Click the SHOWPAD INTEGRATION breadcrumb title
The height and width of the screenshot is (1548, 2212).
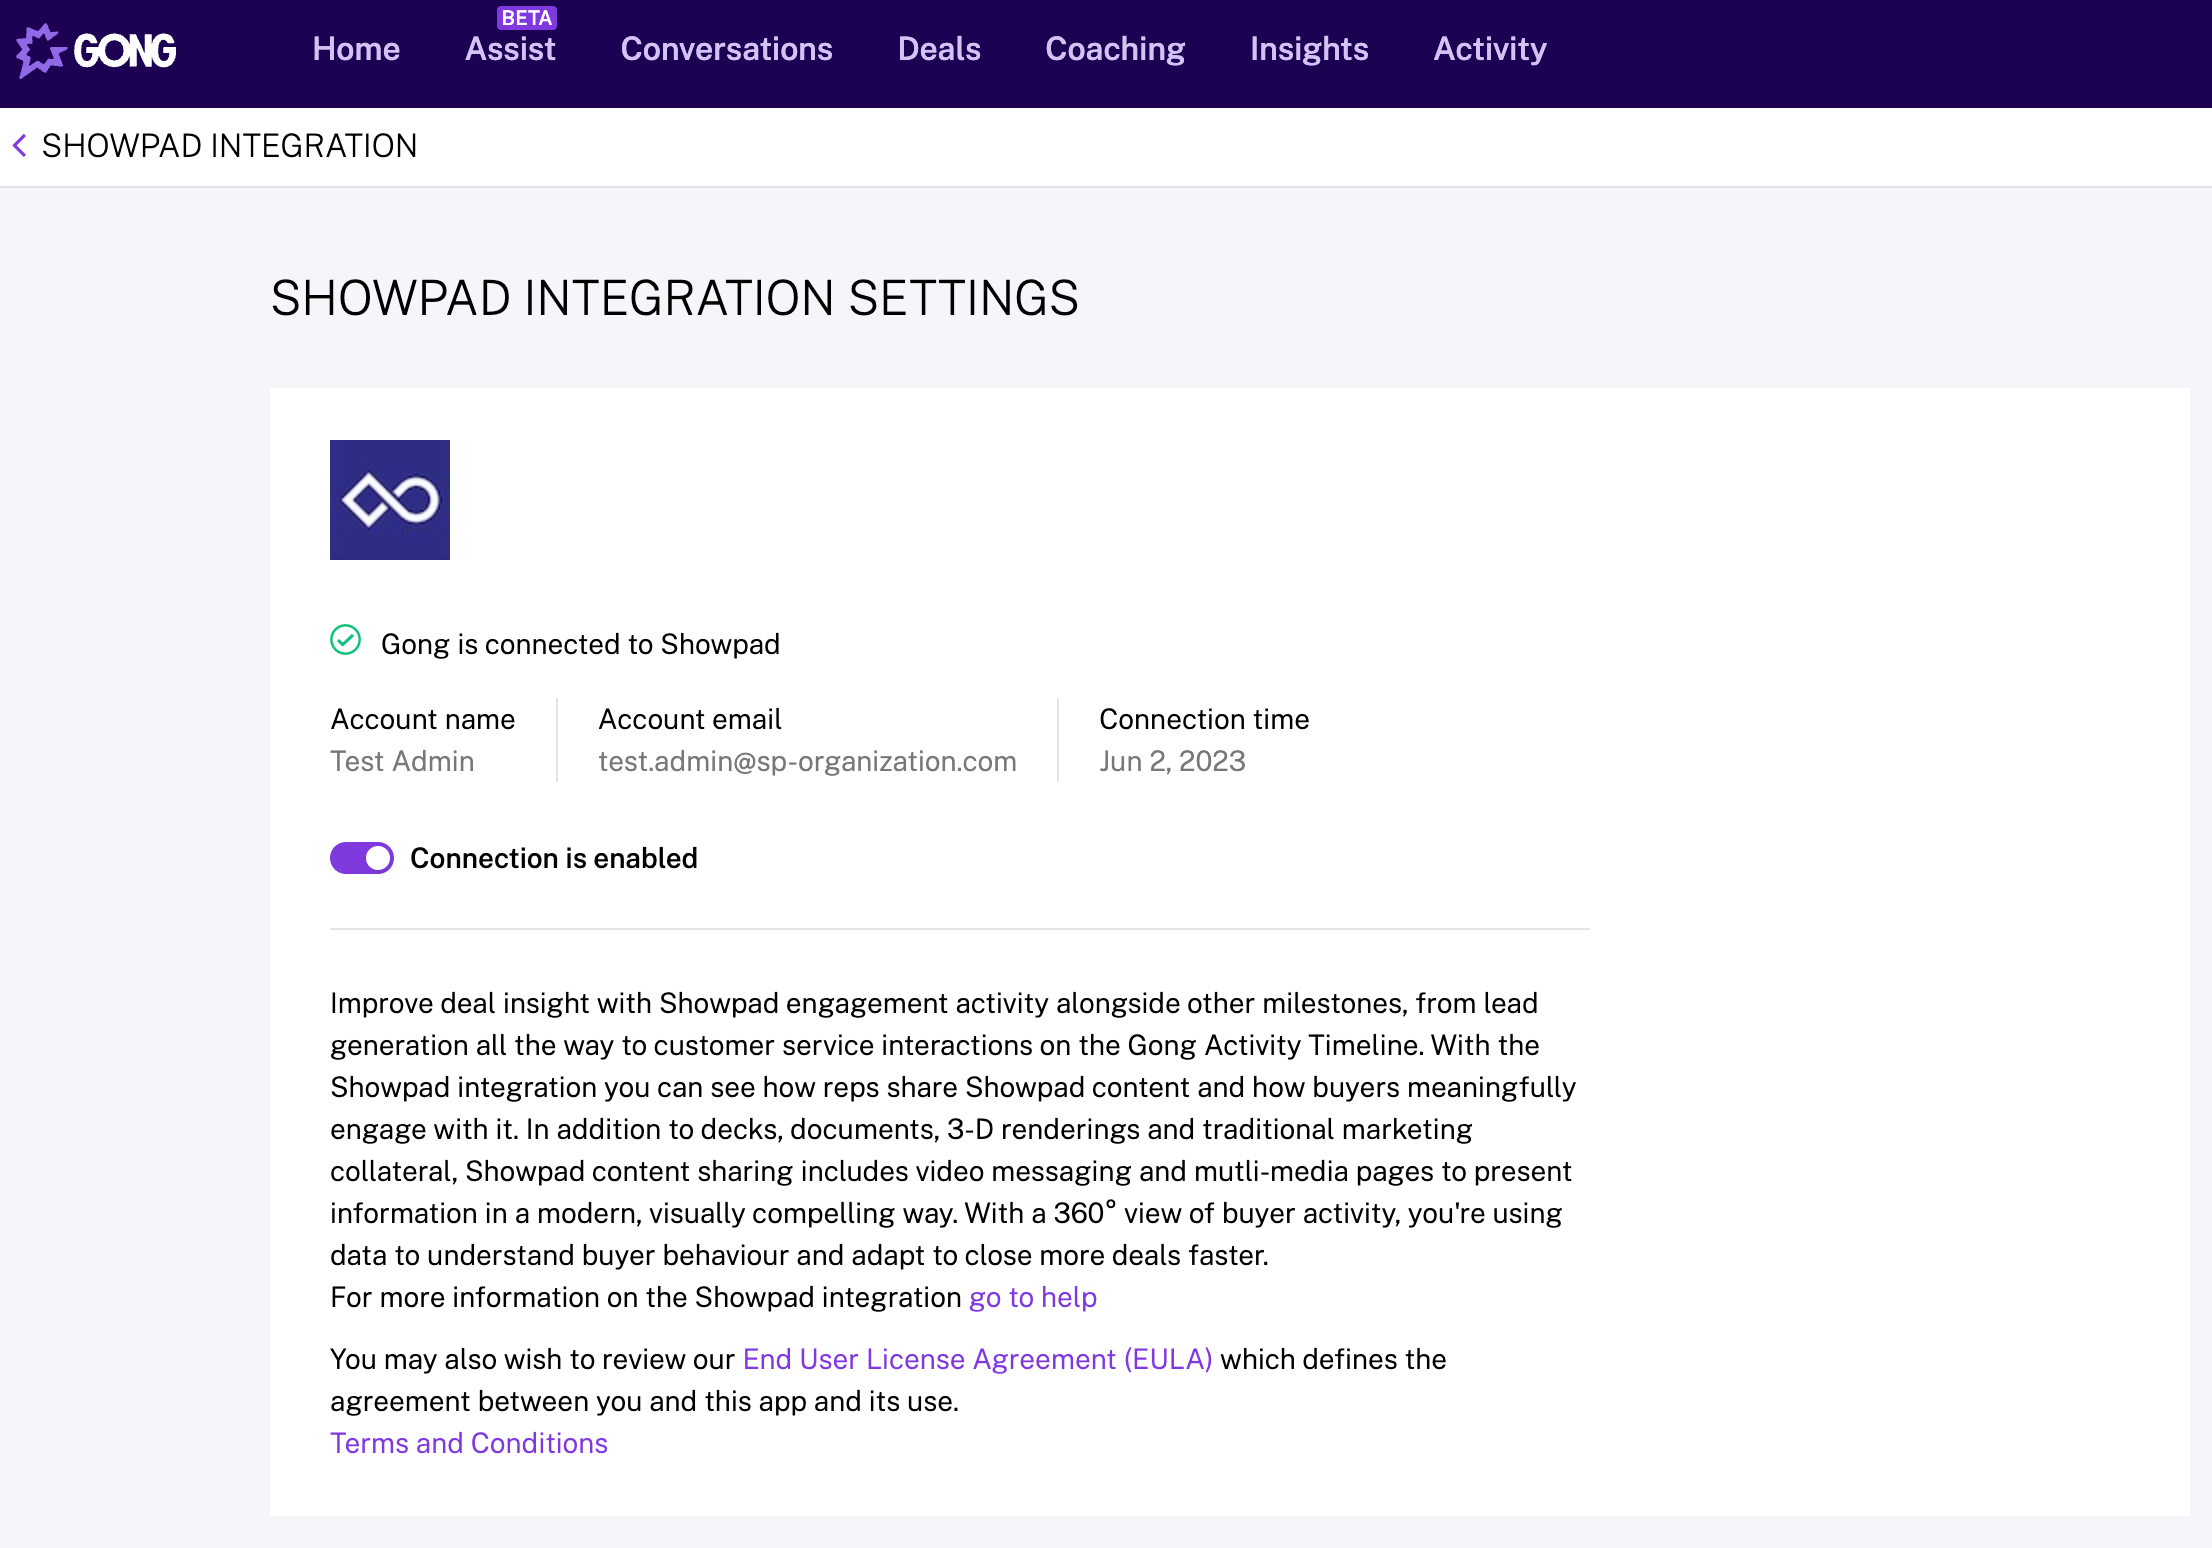pyautogui.click(x=230, y=146)
